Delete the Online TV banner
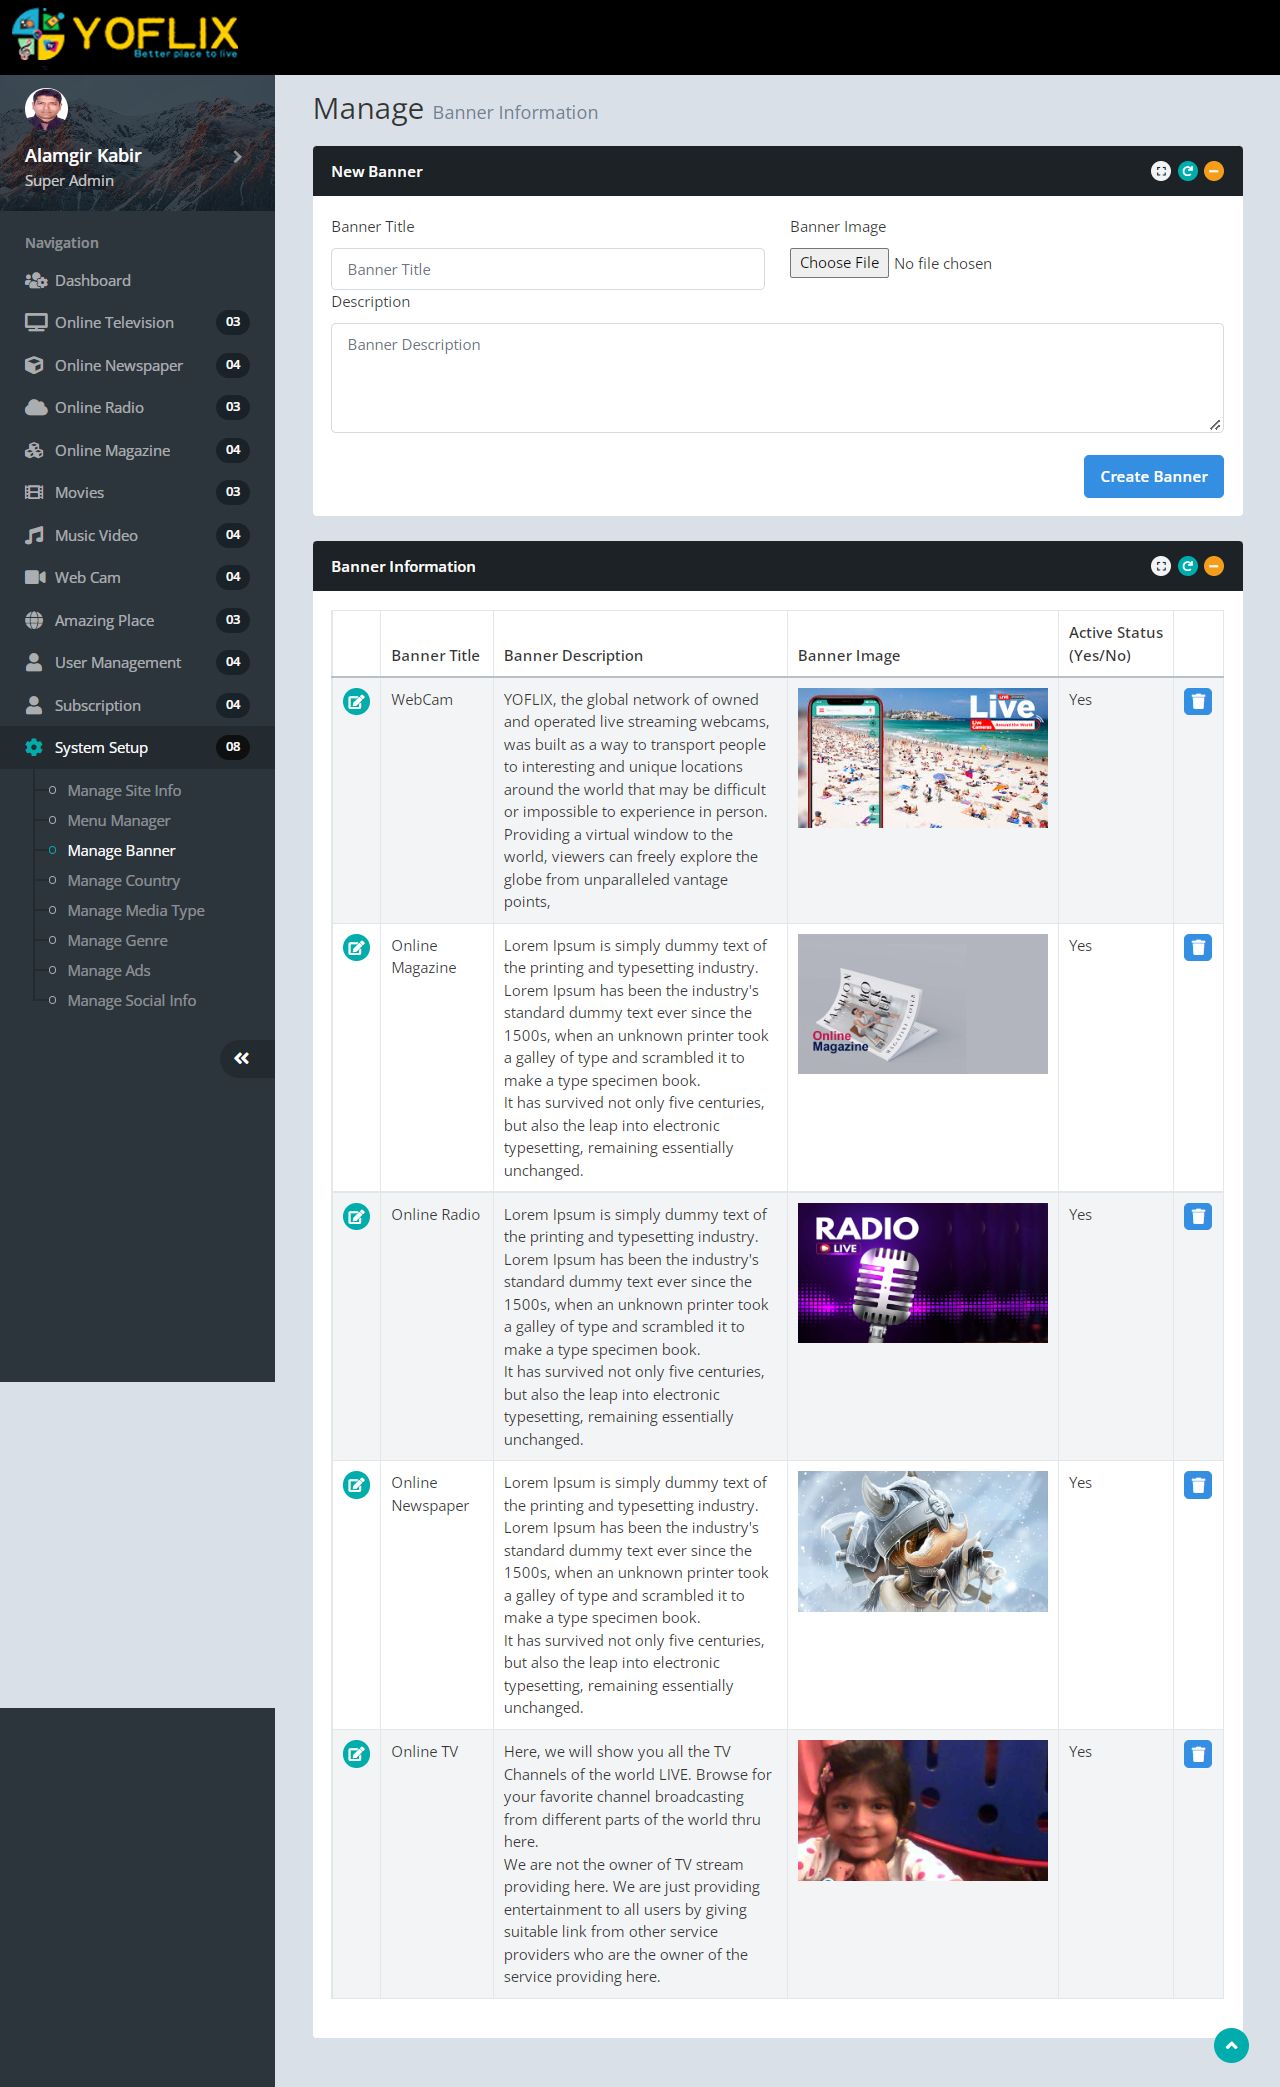This screenshot has height=2087, width=1280. pyautogui.click(x=1198, y=1754)
